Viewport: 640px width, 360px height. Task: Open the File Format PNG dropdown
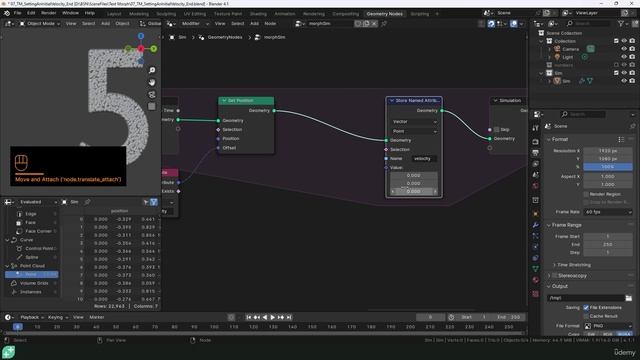[608, 326]
